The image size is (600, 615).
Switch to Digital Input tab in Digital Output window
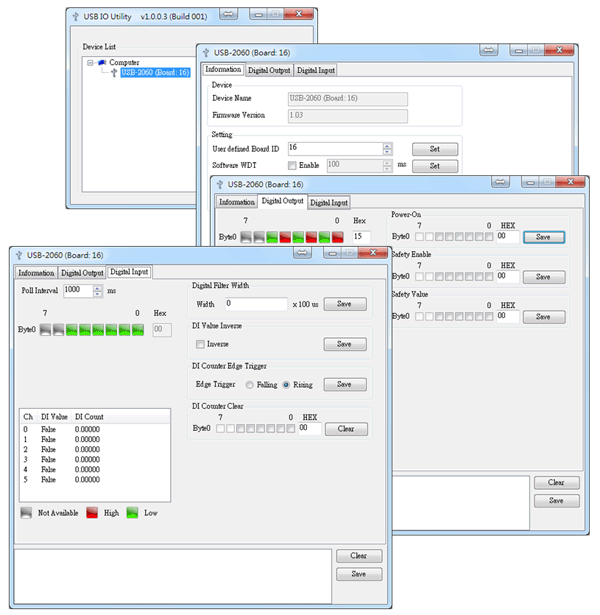coord(329,203)
